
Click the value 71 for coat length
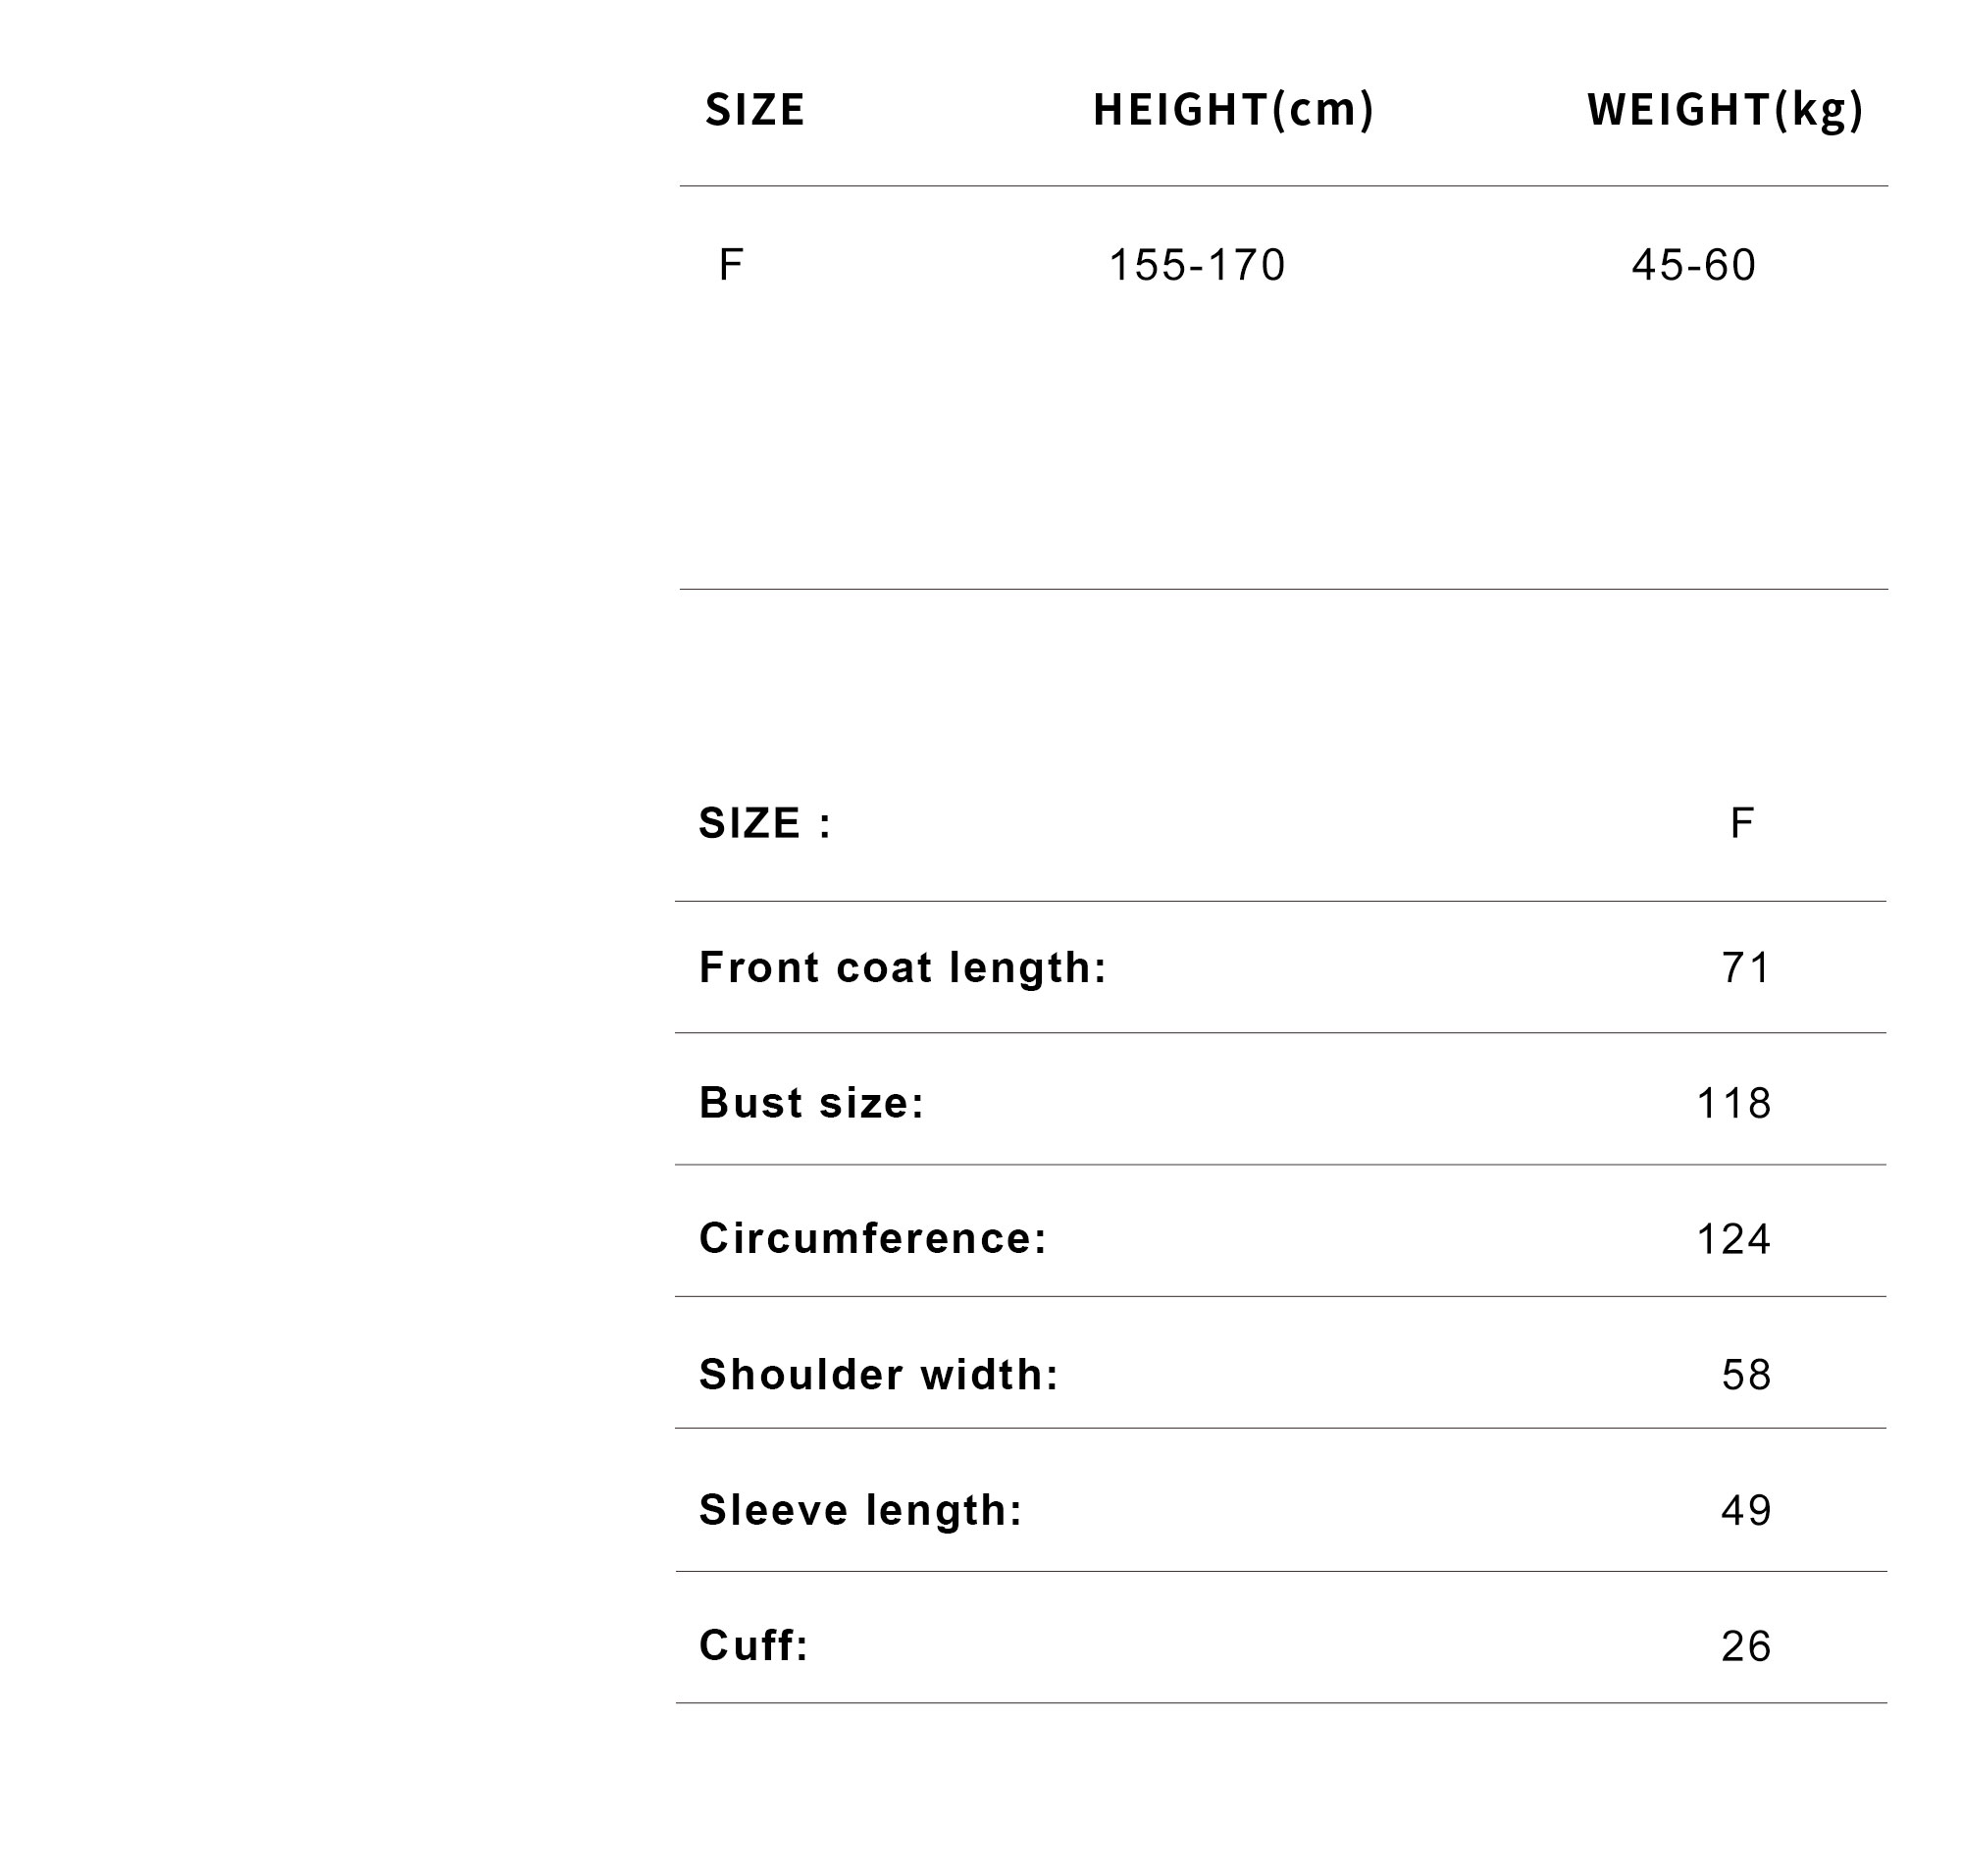(1746, 968)
